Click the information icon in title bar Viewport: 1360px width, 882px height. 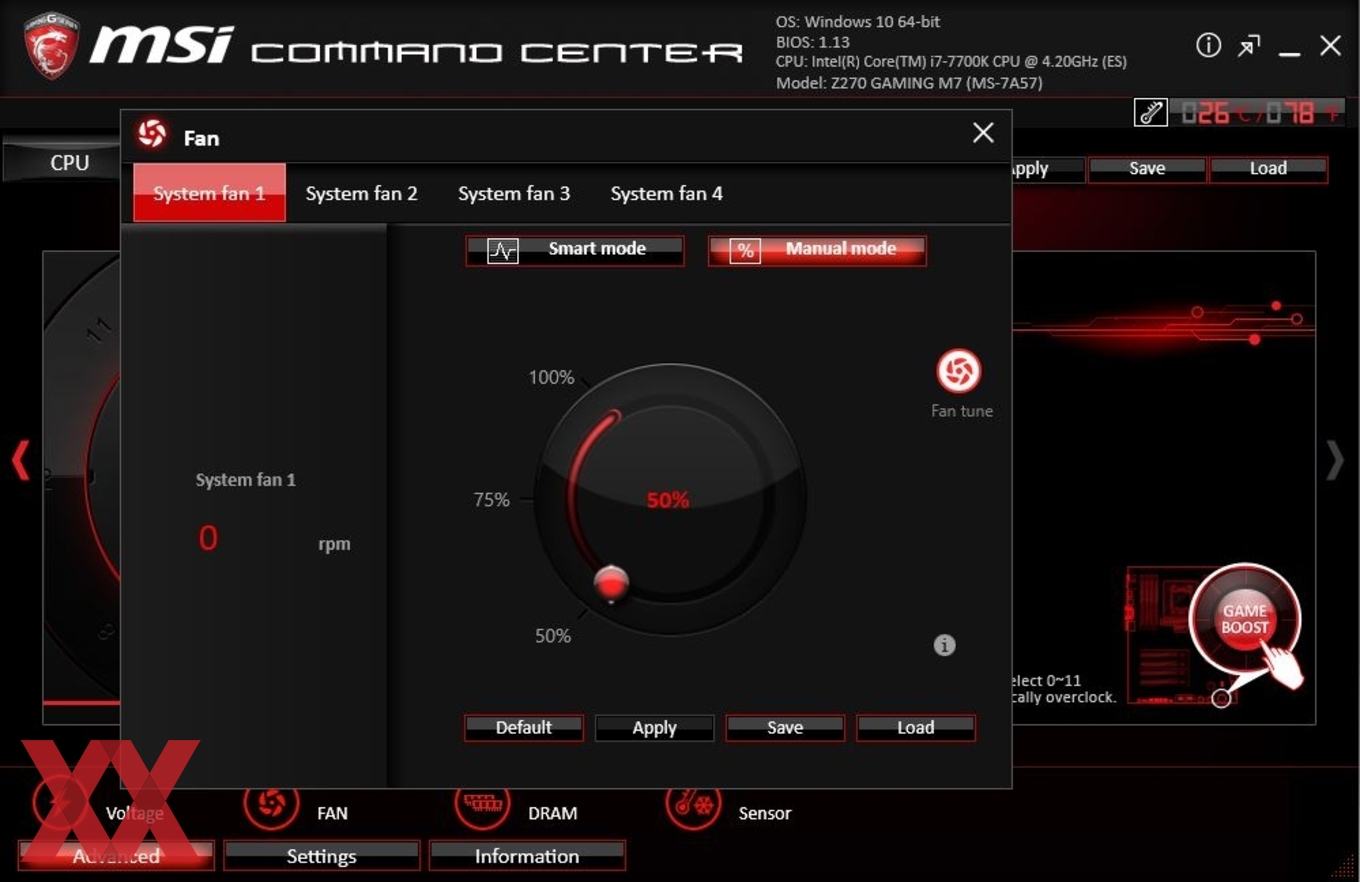click(x=1208, y=45)
